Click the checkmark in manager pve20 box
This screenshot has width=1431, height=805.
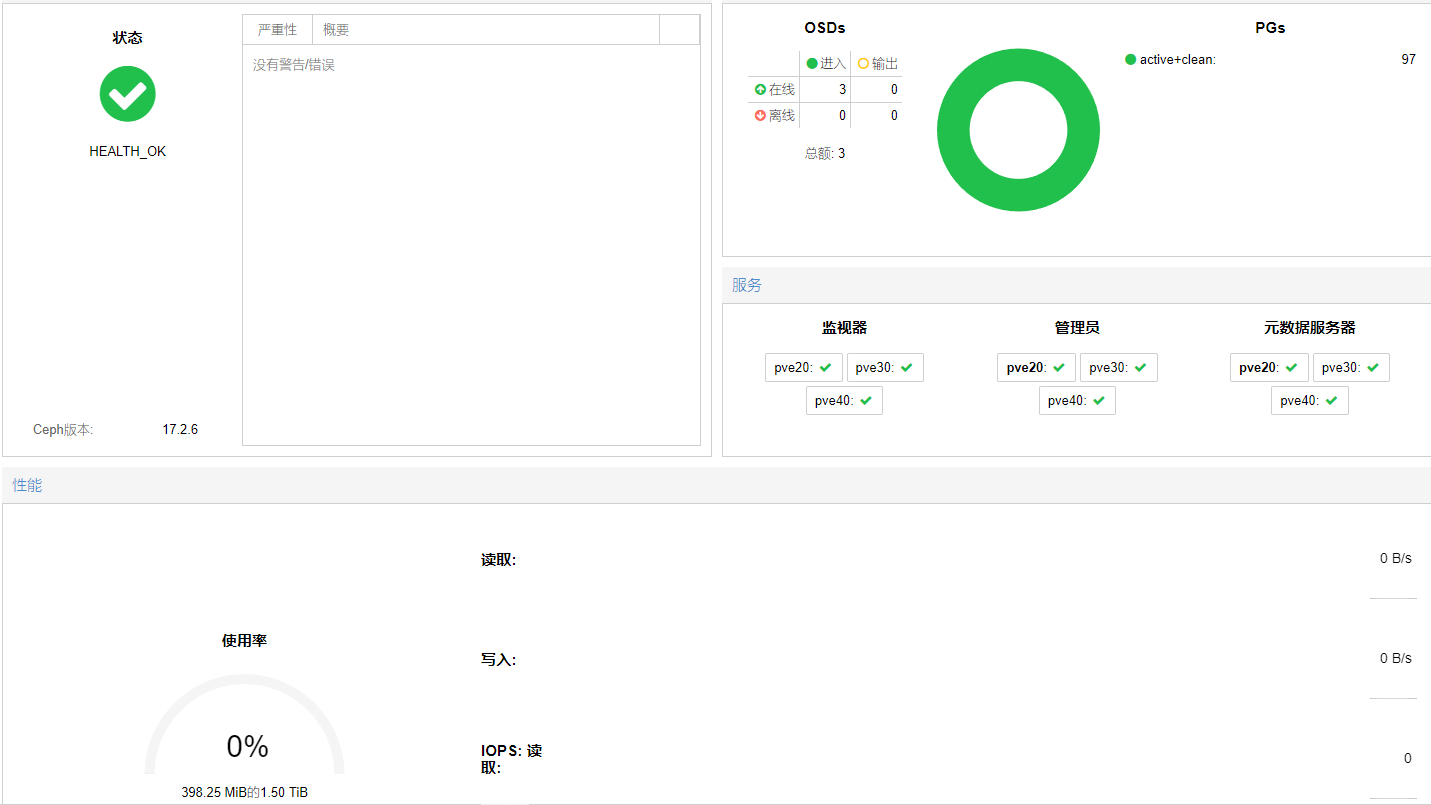[x=1059, y=367]
